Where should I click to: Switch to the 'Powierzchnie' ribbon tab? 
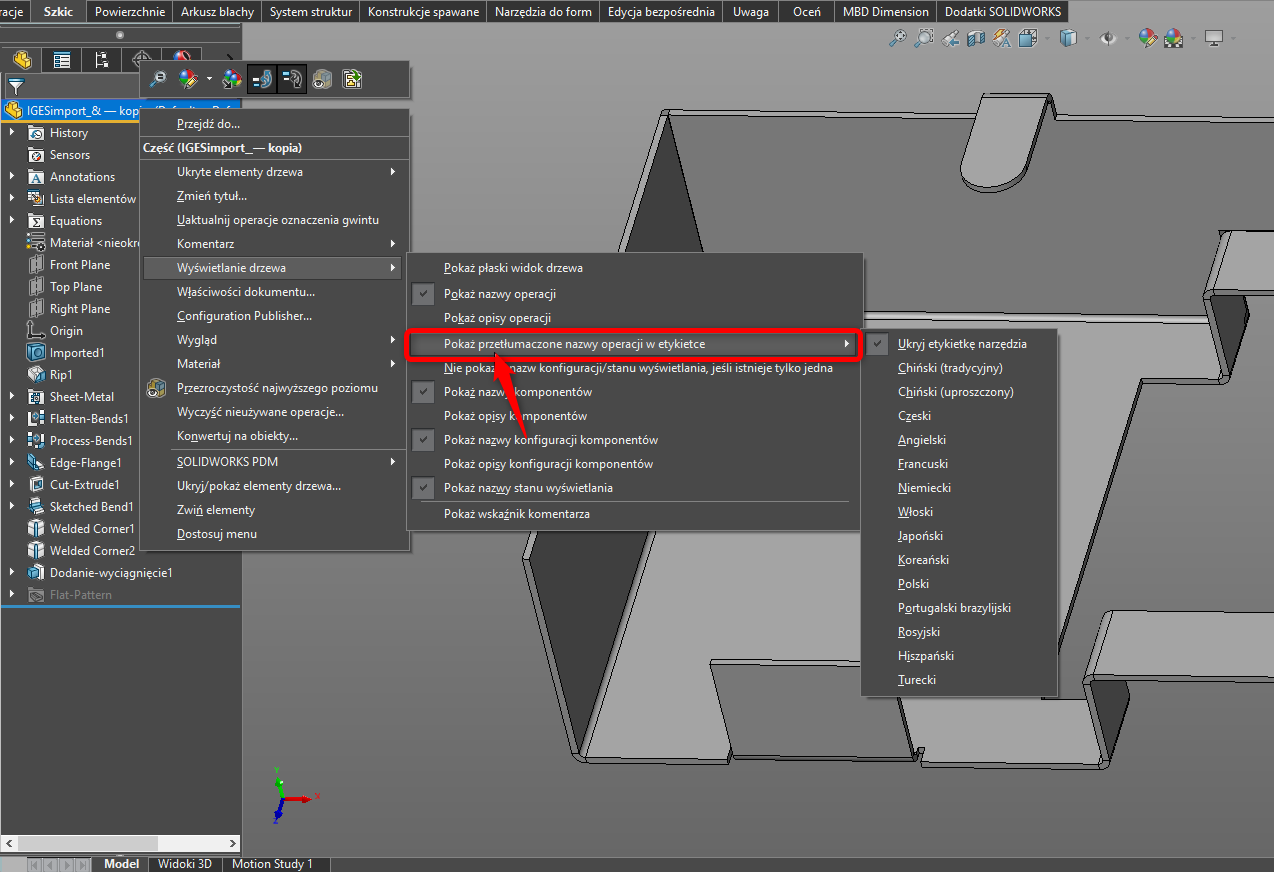pos(129,12)
